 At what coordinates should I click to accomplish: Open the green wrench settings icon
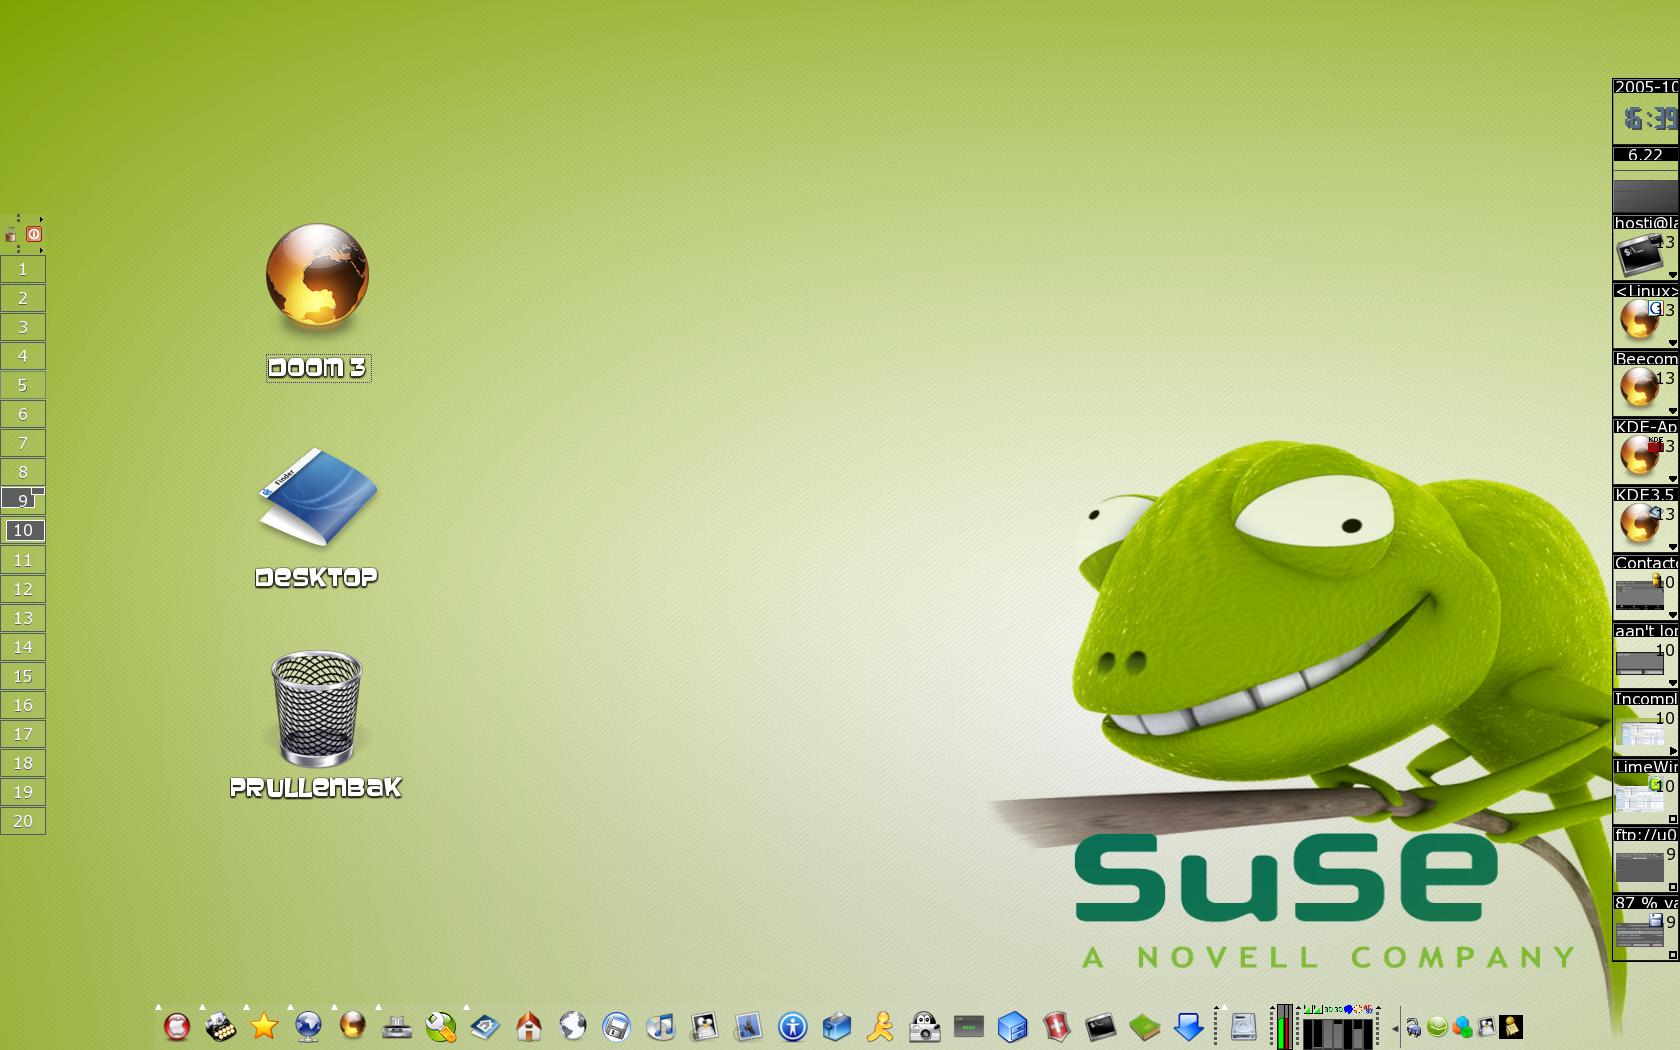point(441,1027)
